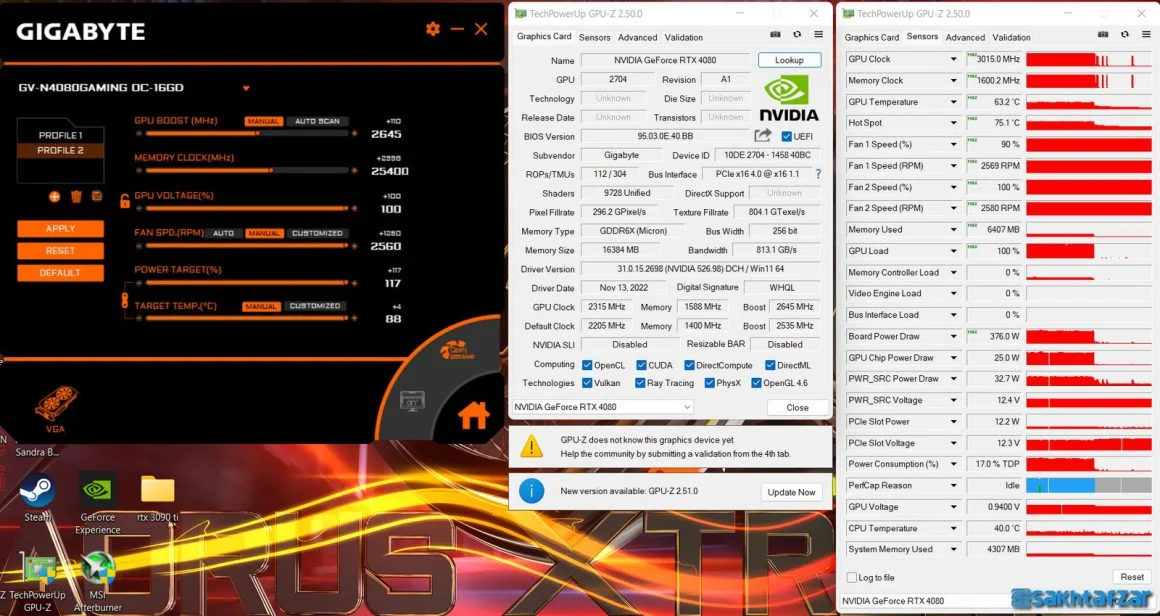Click the link icon joining Power Target and Target Temp

click(x=126, y=300)
